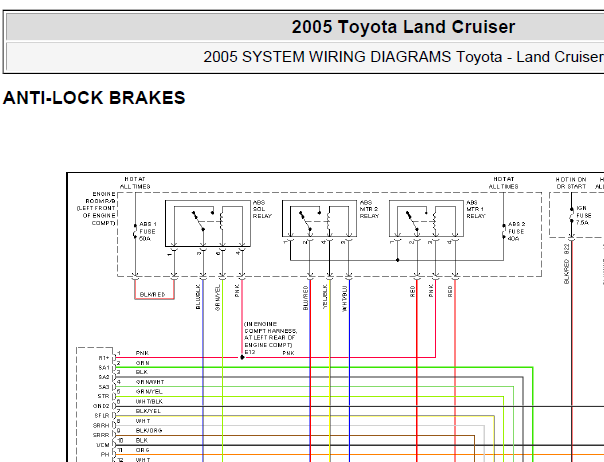Click the vertical 'WHT/BLU' wire label
The image size is (604, 462).
click(x=345, y=298)
